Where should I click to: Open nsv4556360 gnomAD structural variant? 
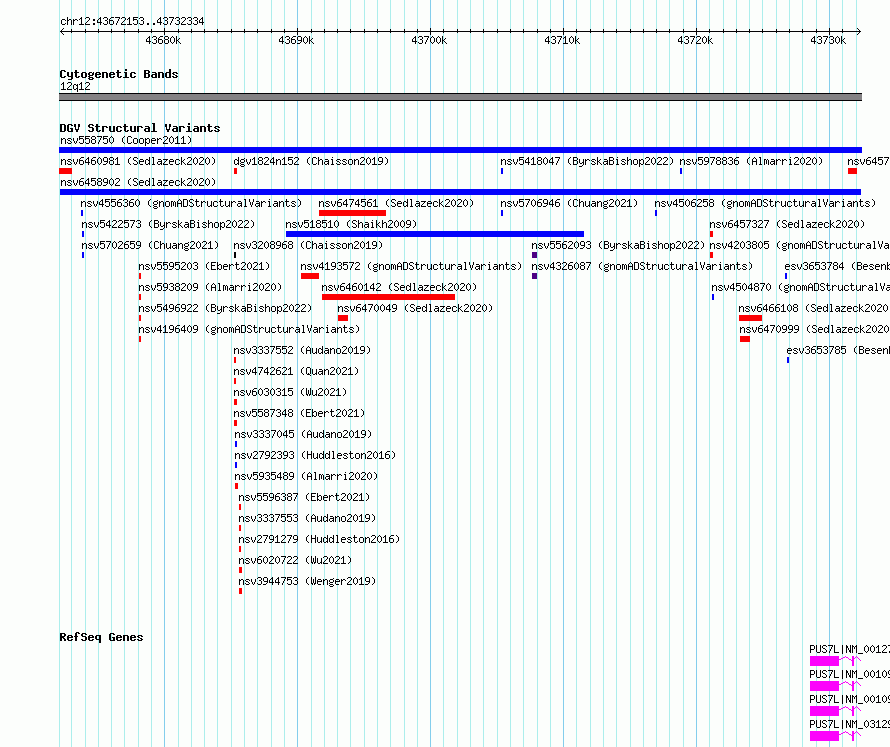click(x=191, y=203)
